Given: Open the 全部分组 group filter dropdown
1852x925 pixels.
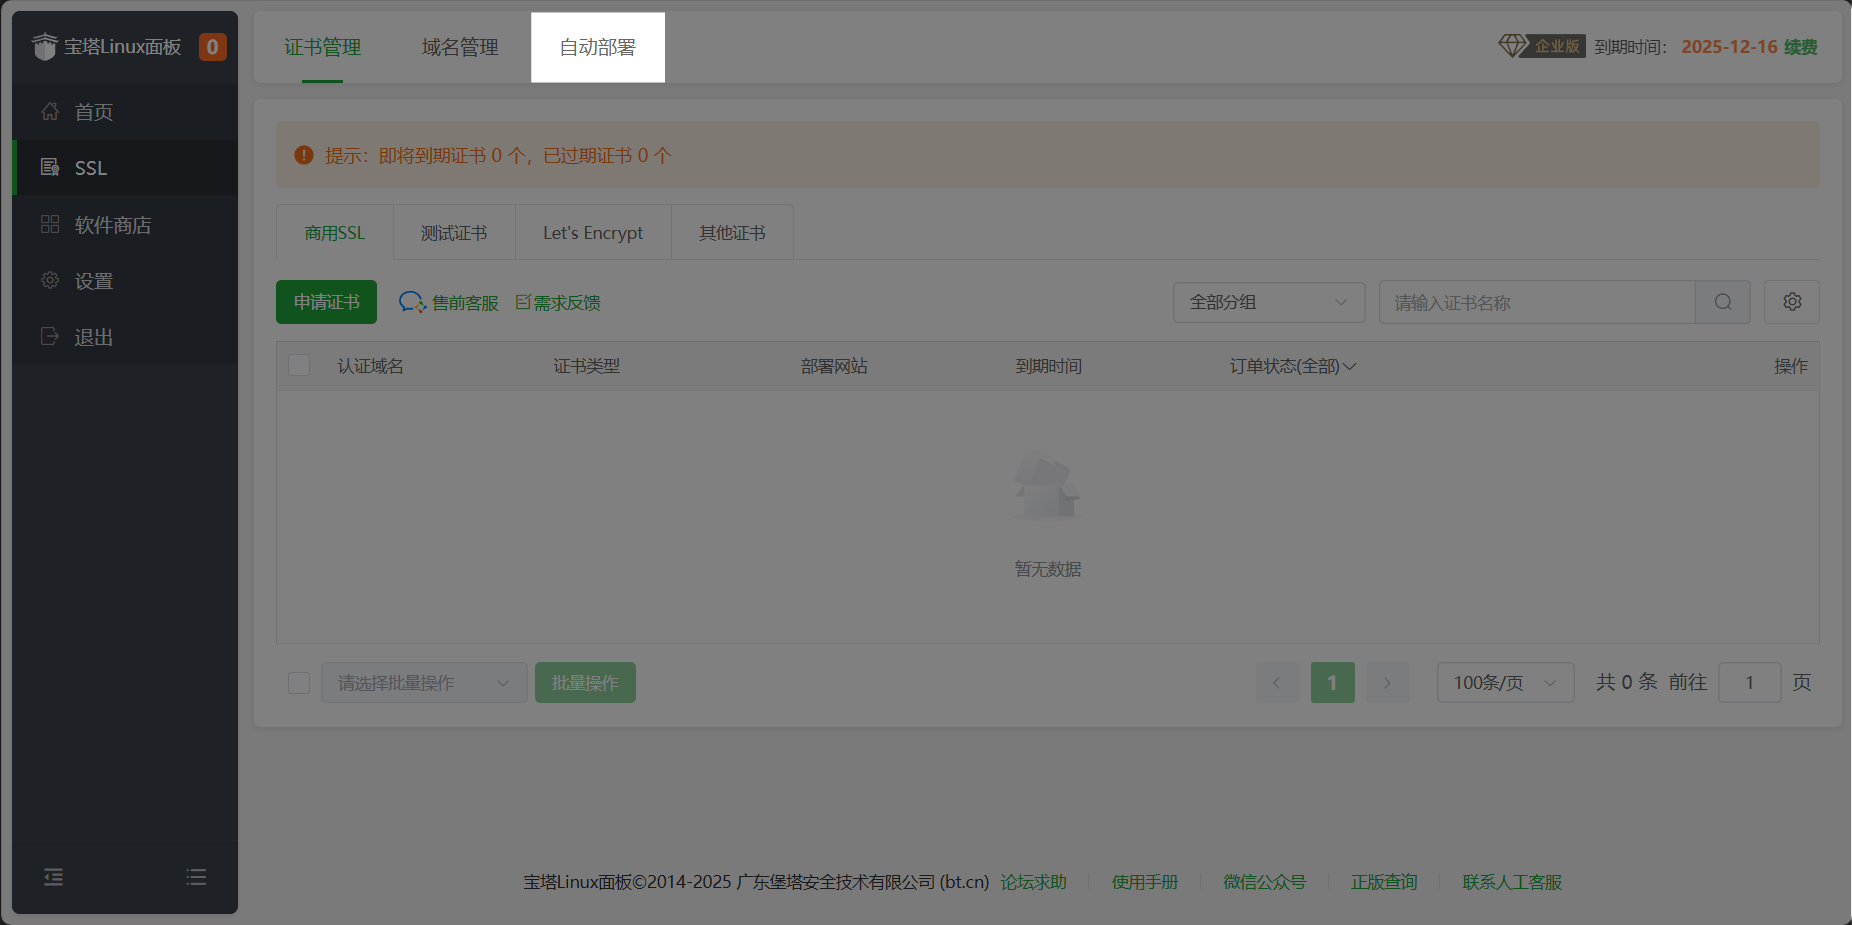Looking at the screenshot, I should pyautogui.click(x=1268, y=302).
